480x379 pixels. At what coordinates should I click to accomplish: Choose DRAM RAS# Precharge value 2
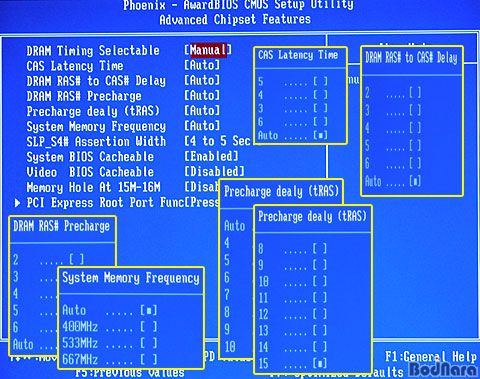pyautogui.click(x=49, y=259)
